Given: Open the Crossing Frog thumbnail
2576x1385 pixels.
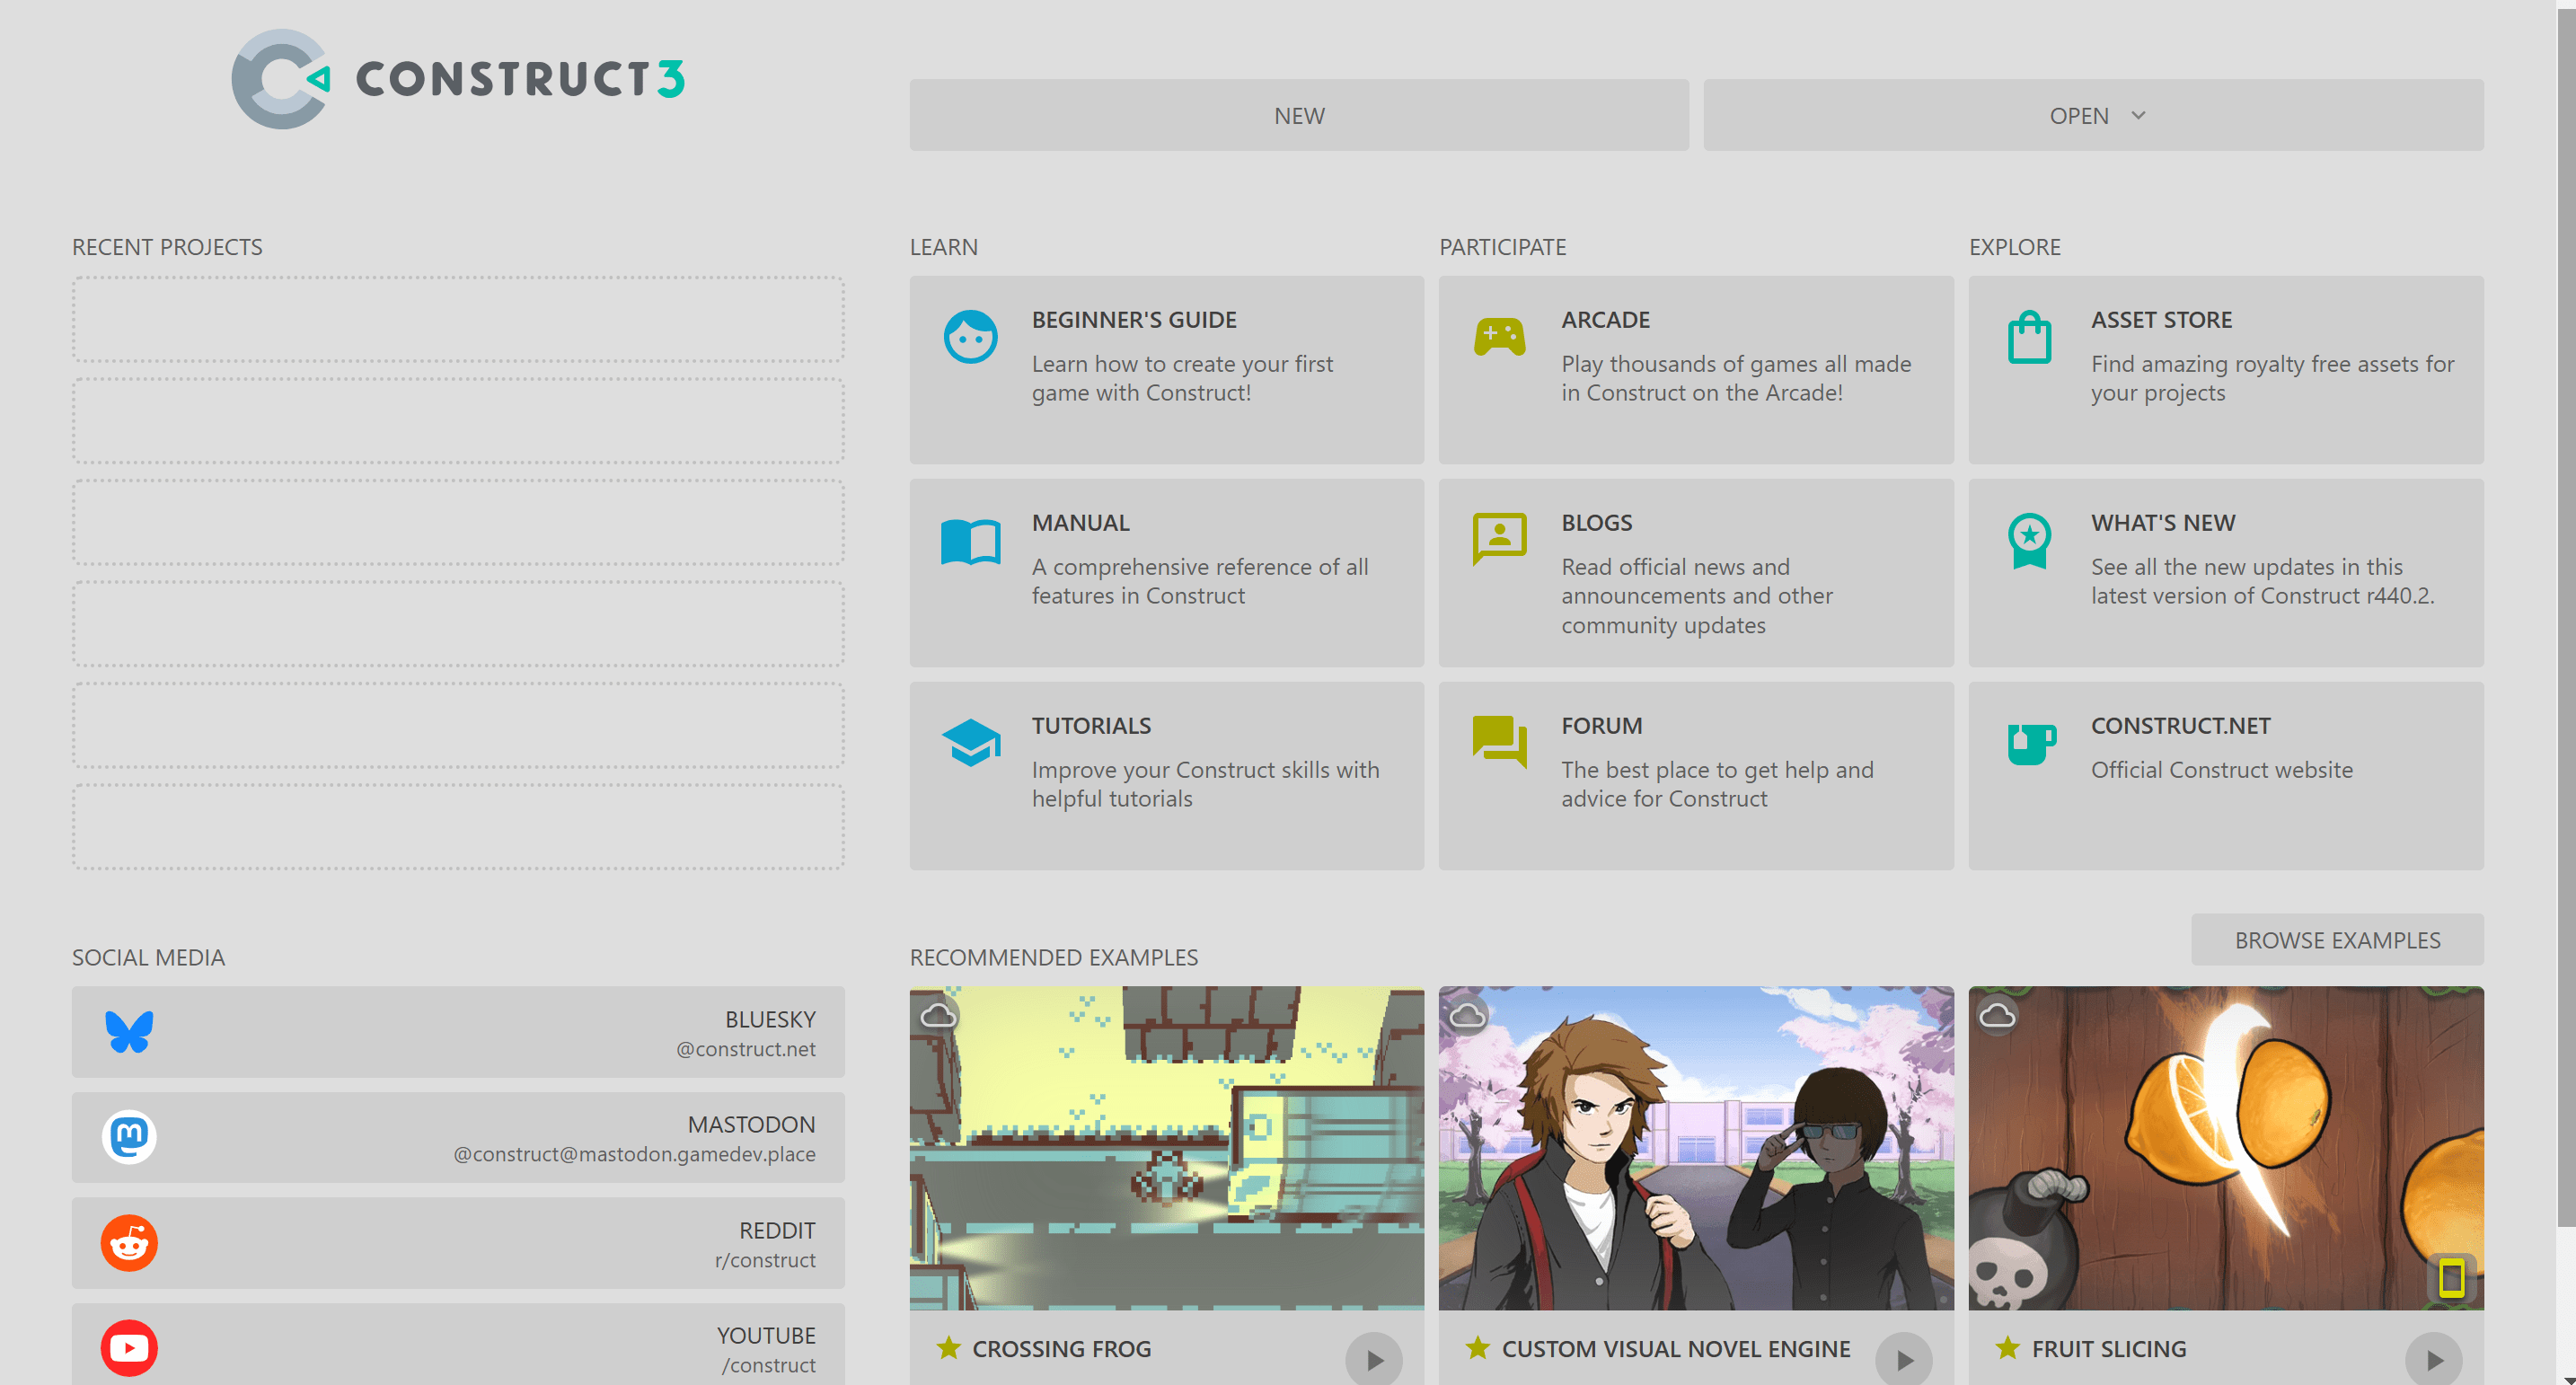Looking at the screenshot, I should [1166, 1148].
